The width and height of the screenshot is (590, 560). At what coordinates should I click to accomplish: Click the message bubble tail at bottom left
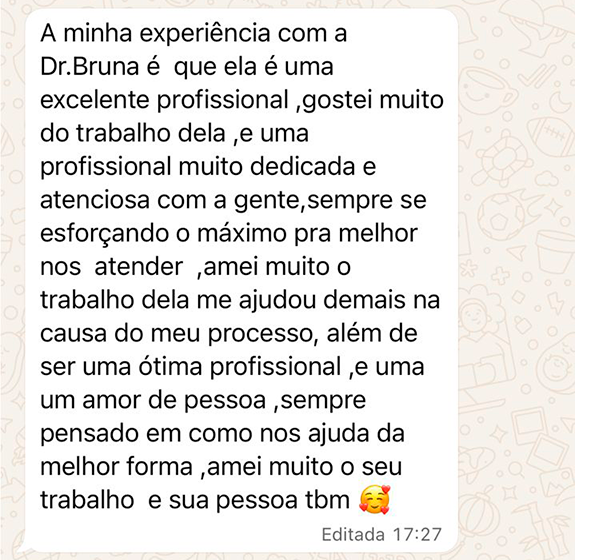(23, 549)
